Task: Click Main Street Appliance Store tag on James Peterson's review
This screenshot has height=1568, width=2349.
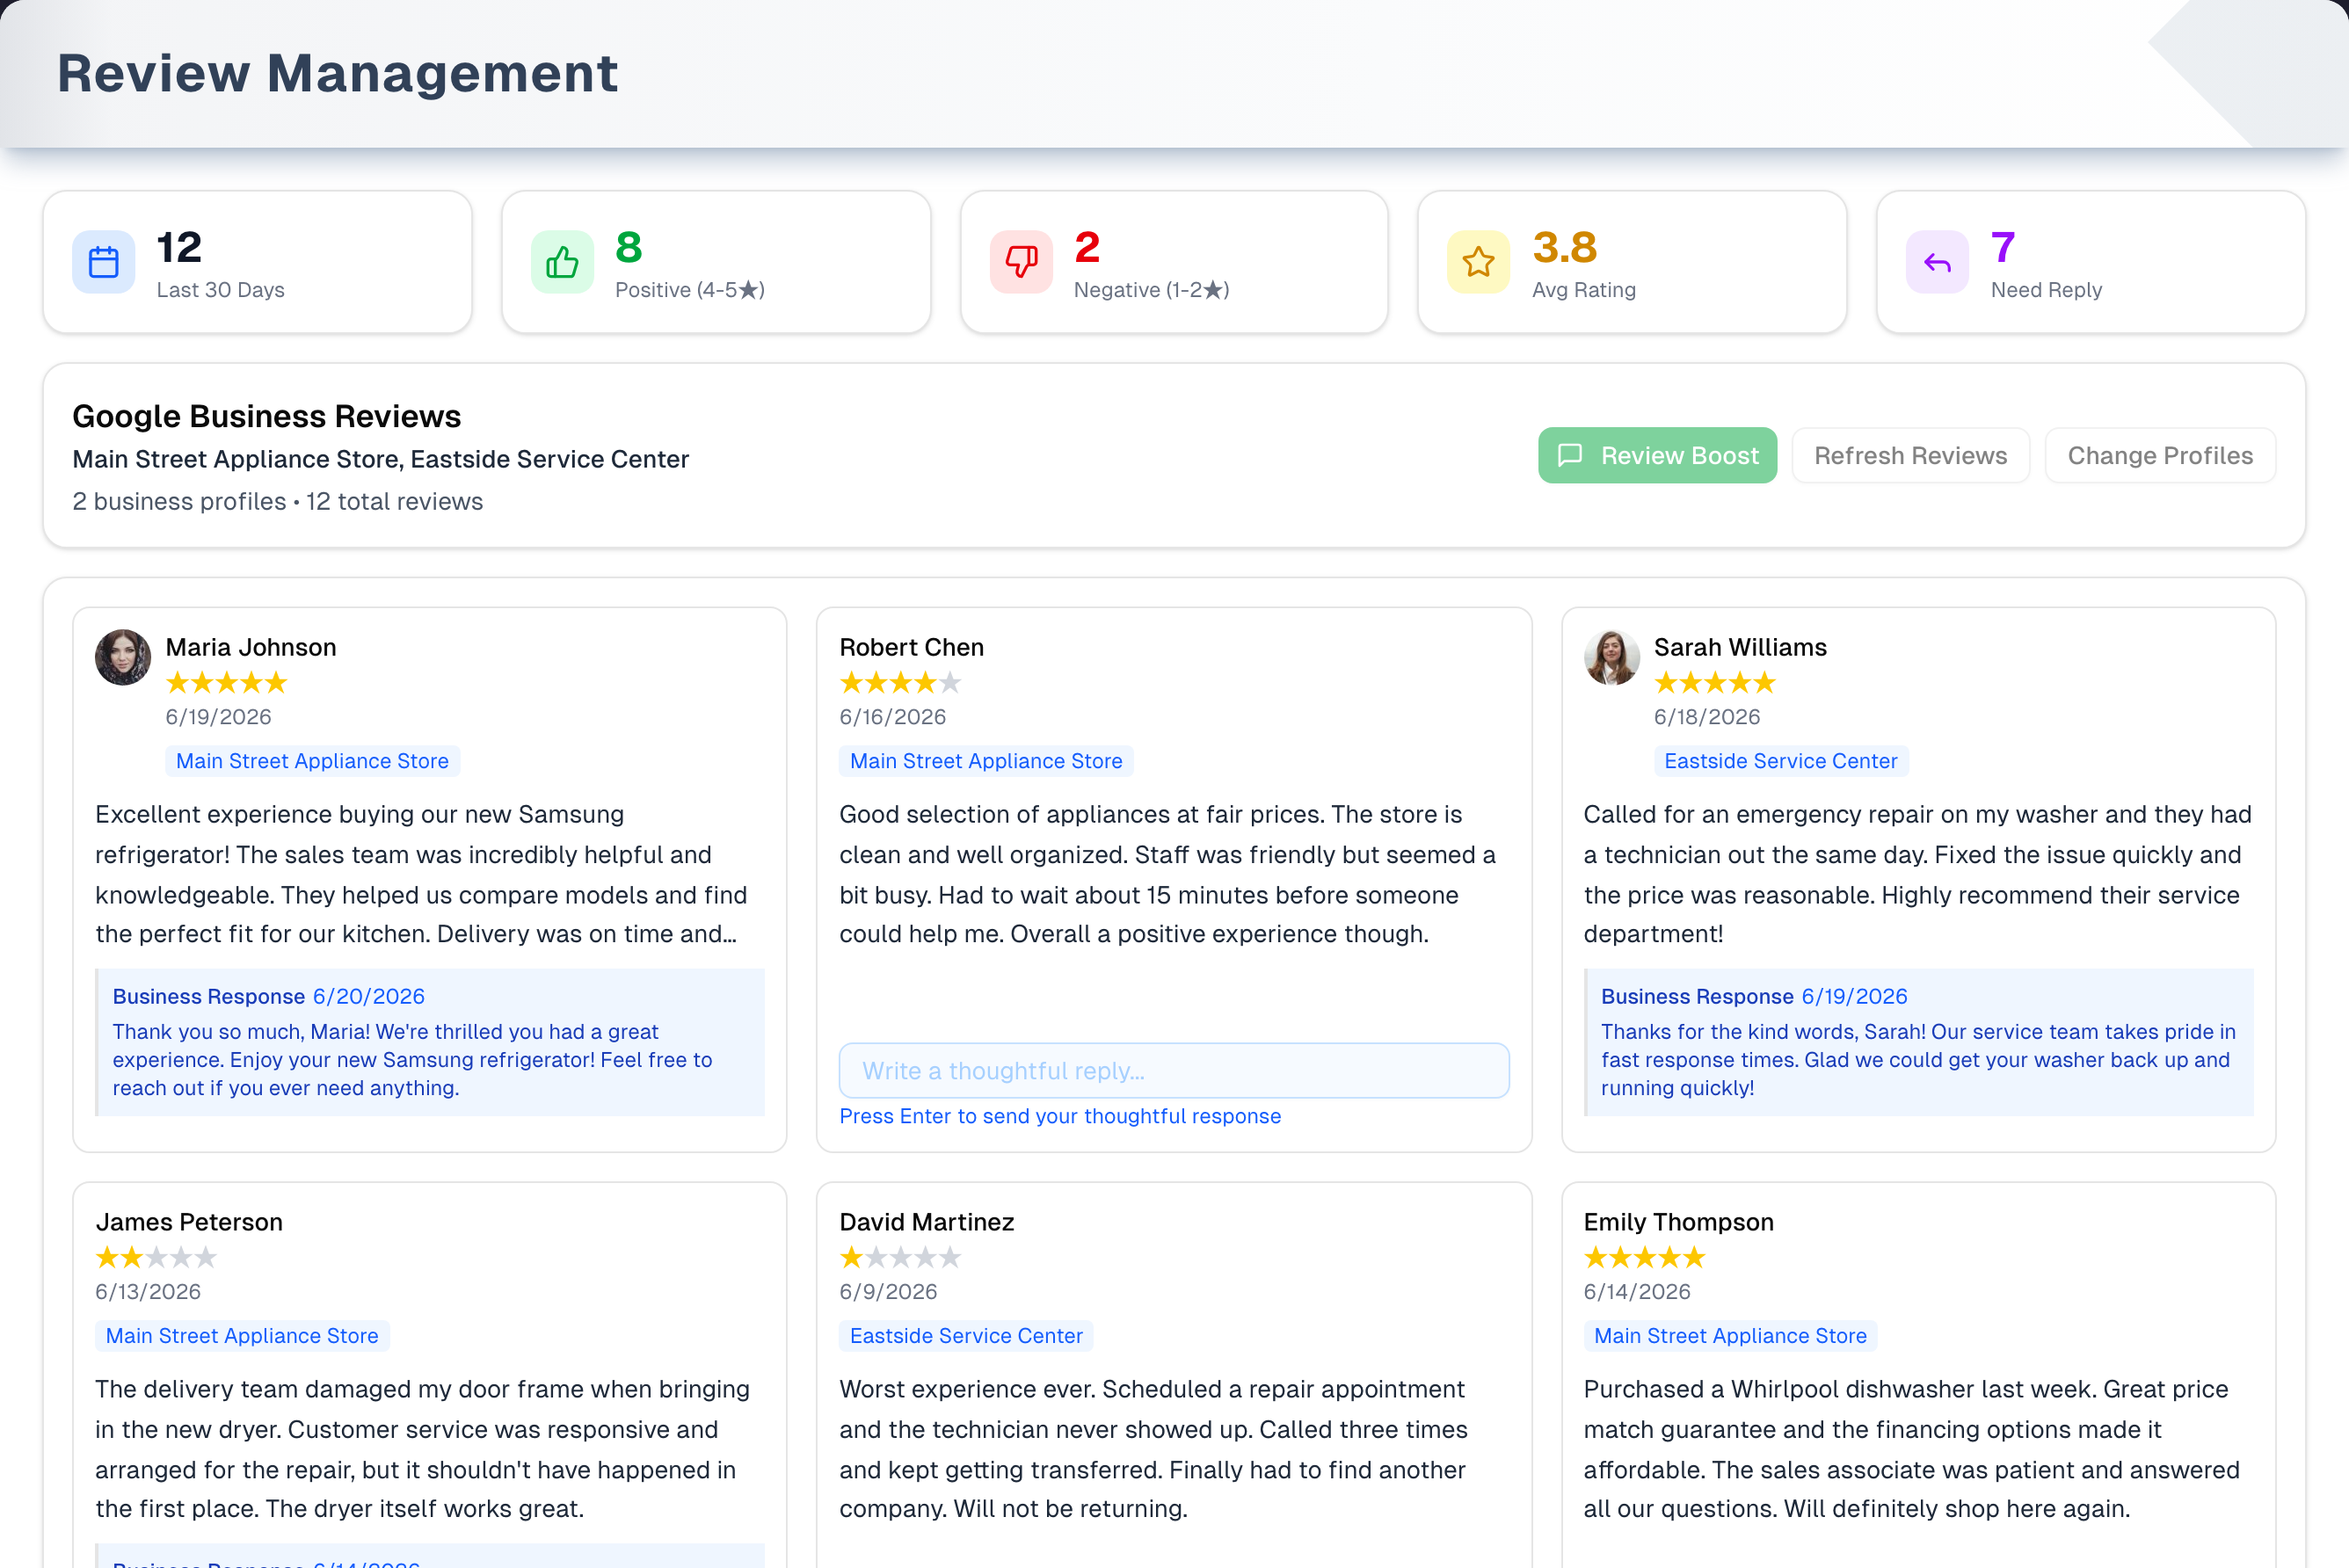Action: pyautogui.click(x=242, y=1336)
